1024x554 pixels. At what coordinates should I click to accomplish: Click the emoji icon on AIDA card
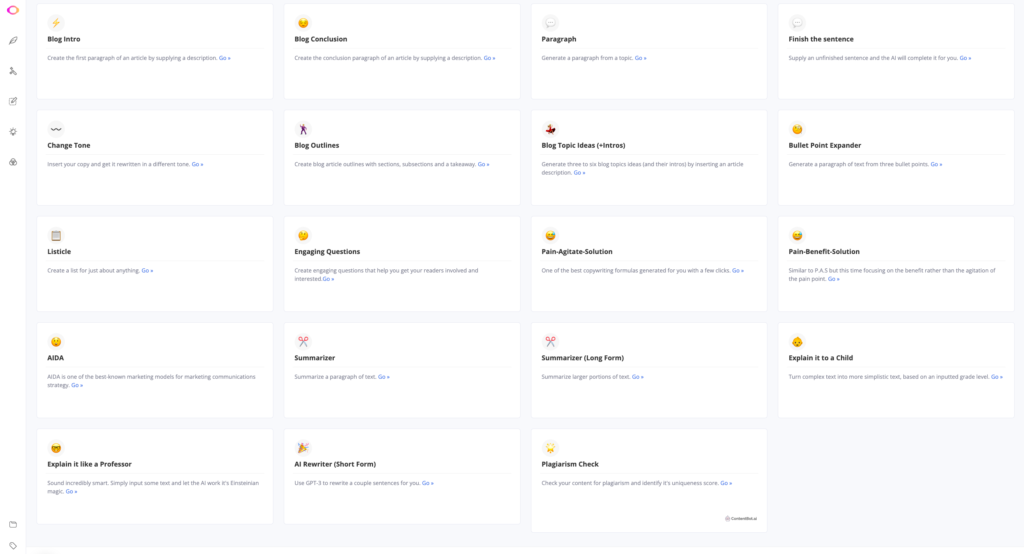(x=56, y=342)
